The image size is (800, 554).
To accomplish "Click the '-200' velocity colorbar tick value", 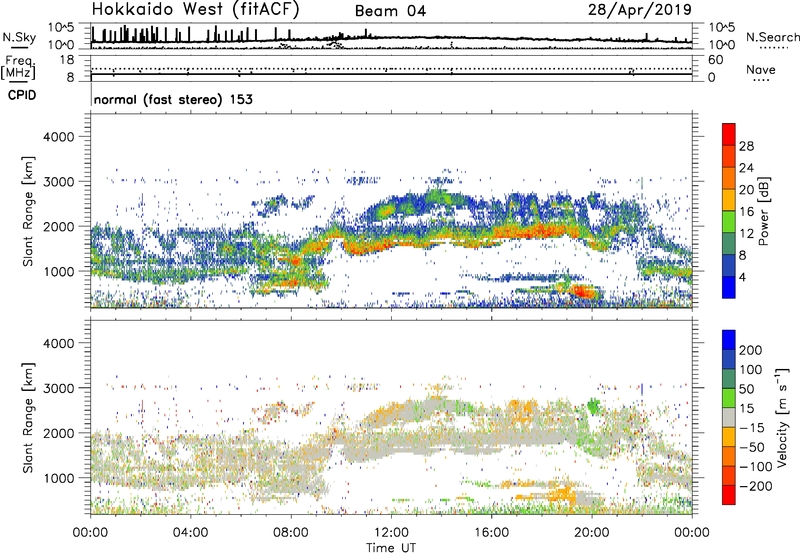I will click(756, 486).
